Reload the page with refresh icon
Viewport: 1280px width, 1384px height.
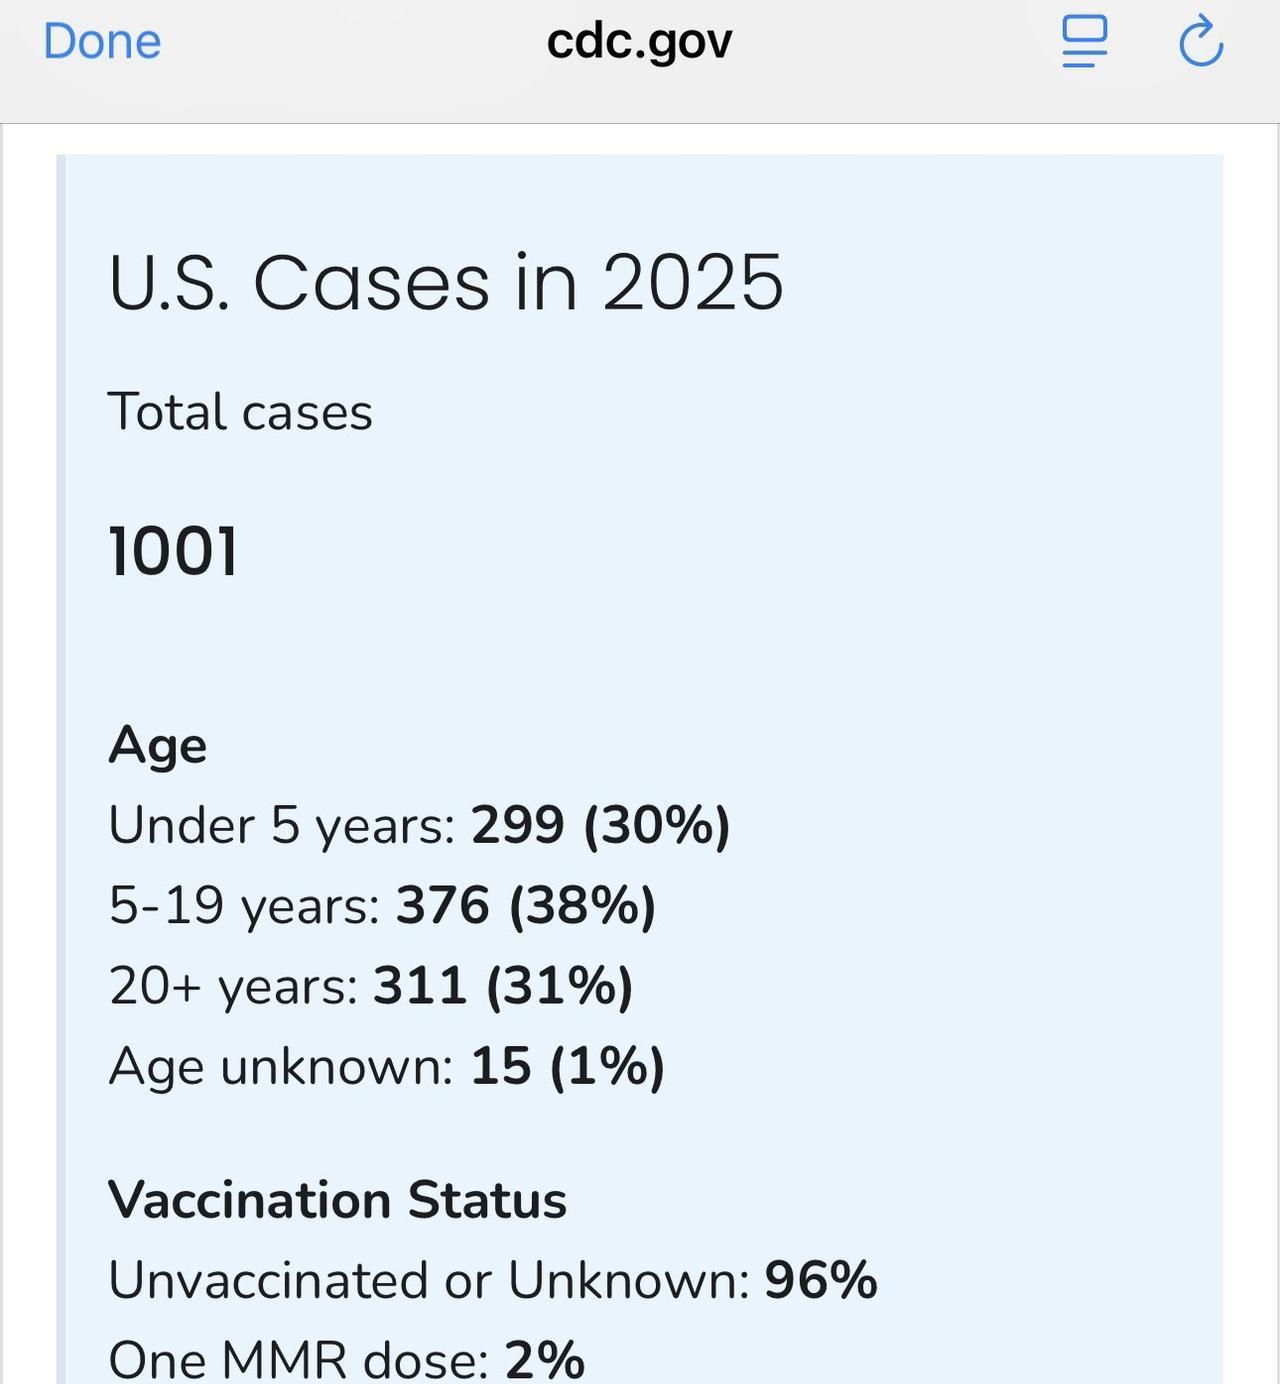tap(1201, 42)
